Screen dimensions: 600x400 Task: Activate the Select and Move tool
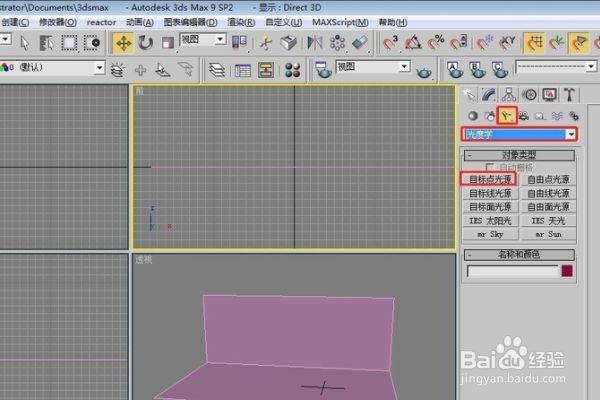click(123, 43)
